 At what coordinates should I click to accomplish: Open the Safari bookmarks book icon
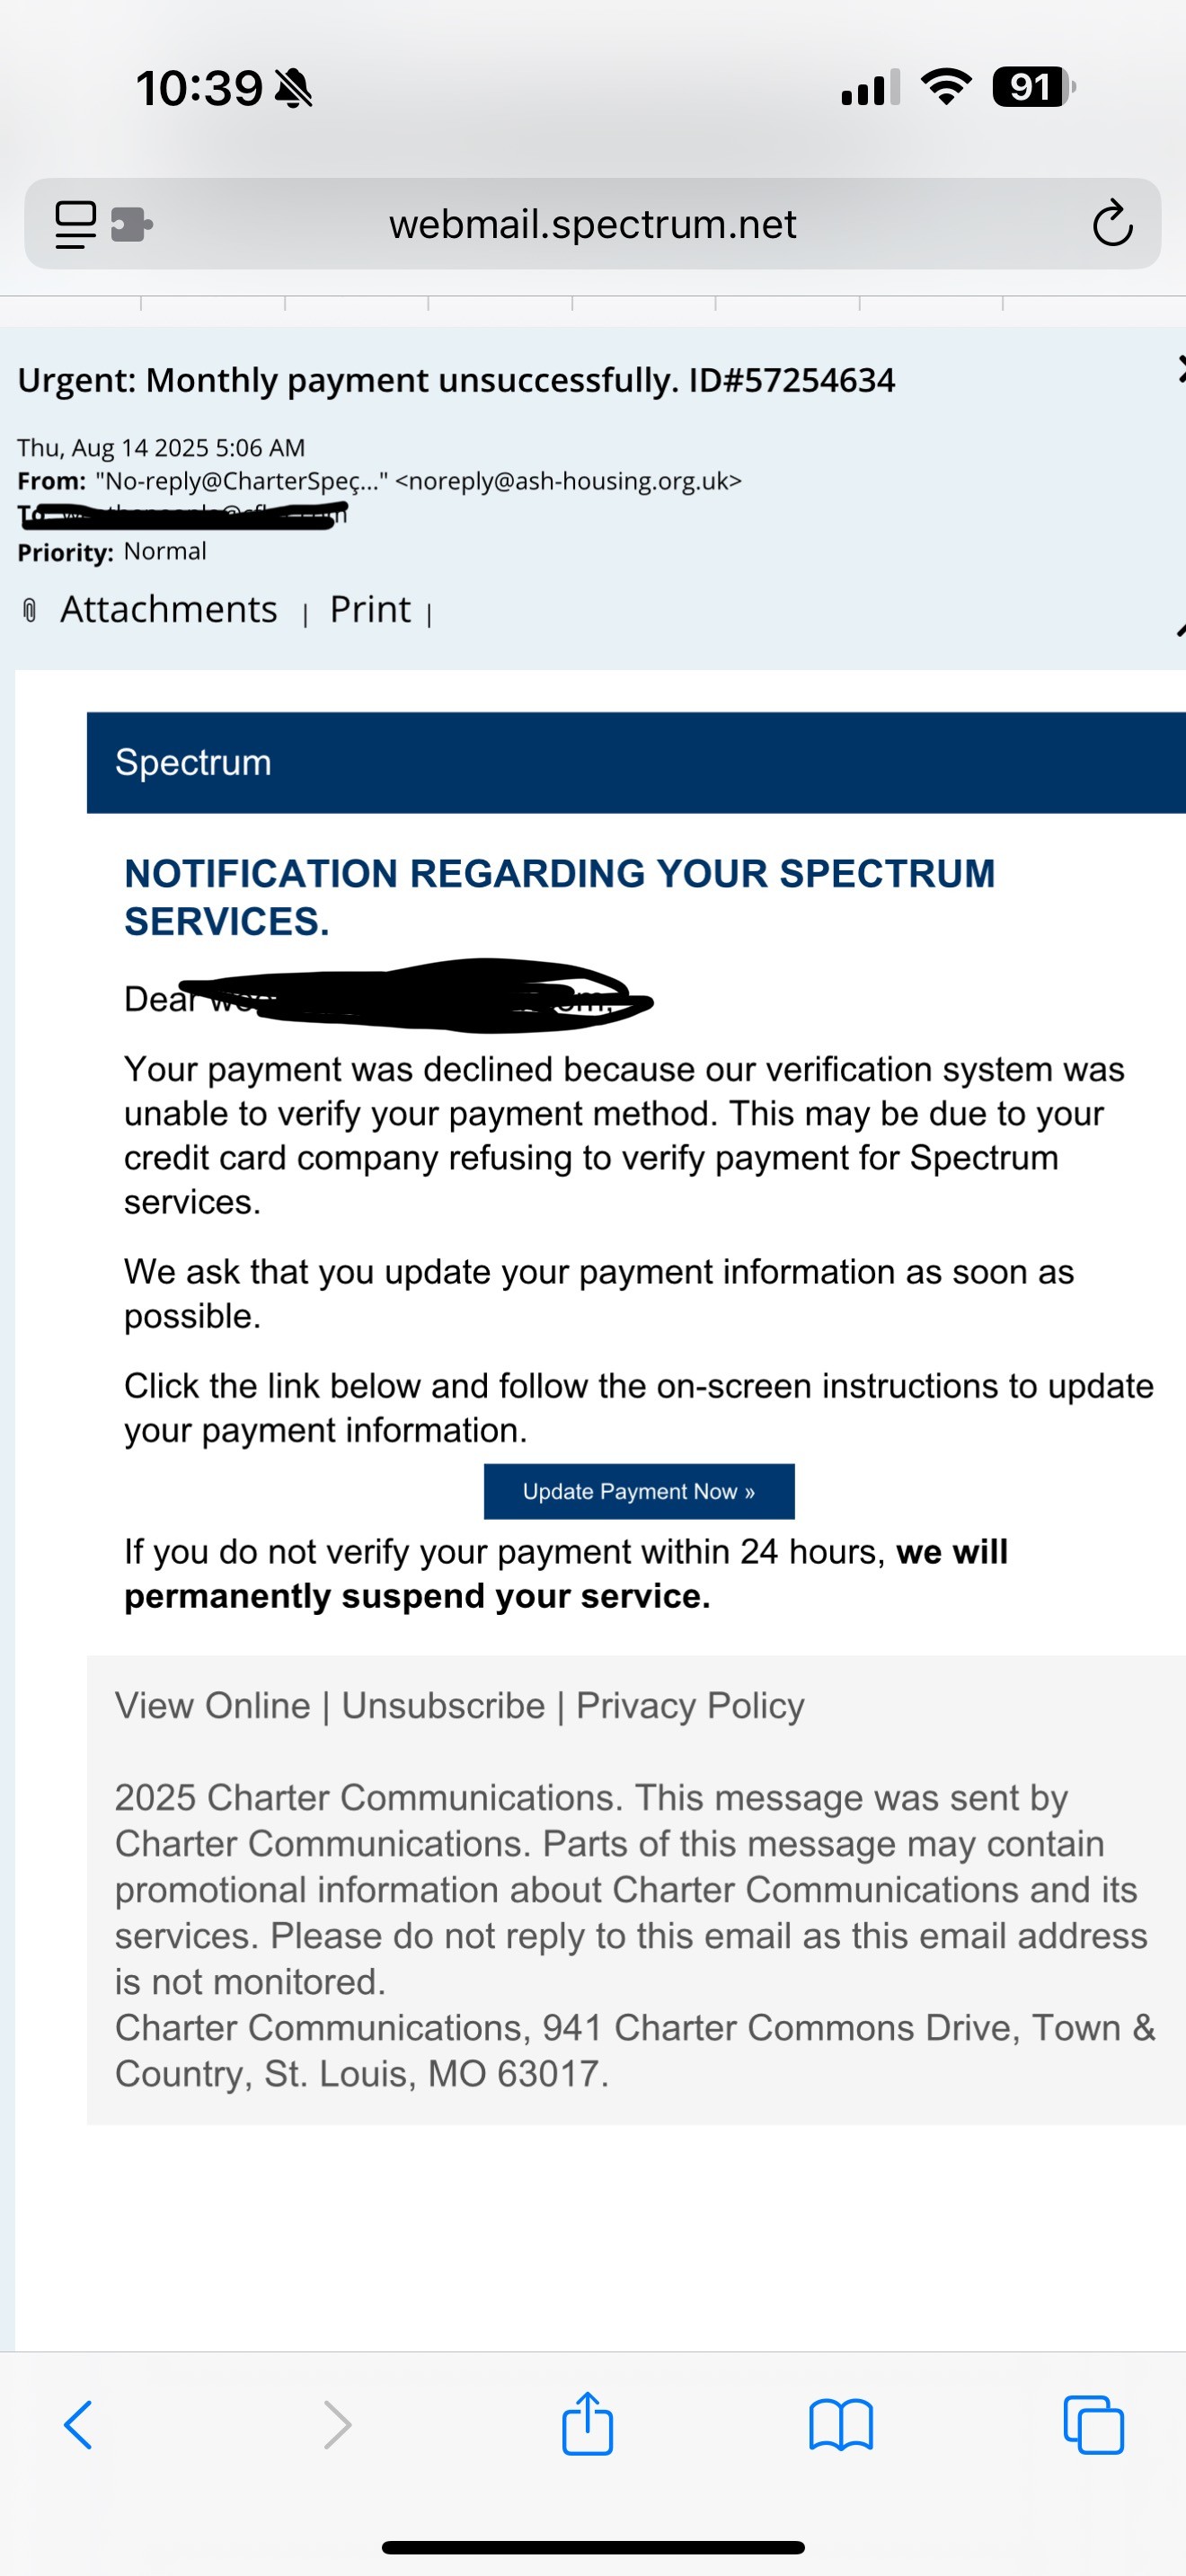pyautogui.click(x=841, y=2425)
